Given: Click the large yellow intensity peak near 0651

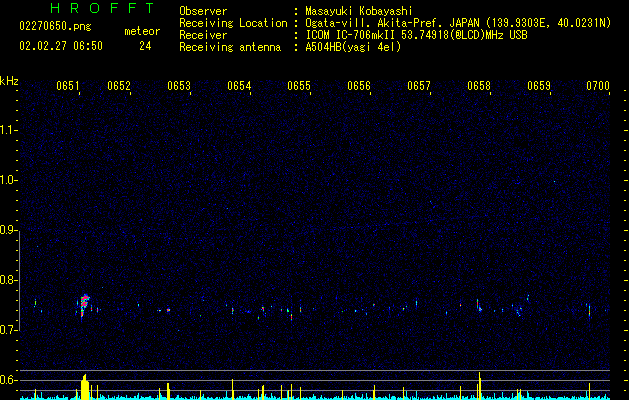Looking at the screenshot, I should [x=84, y=387].
